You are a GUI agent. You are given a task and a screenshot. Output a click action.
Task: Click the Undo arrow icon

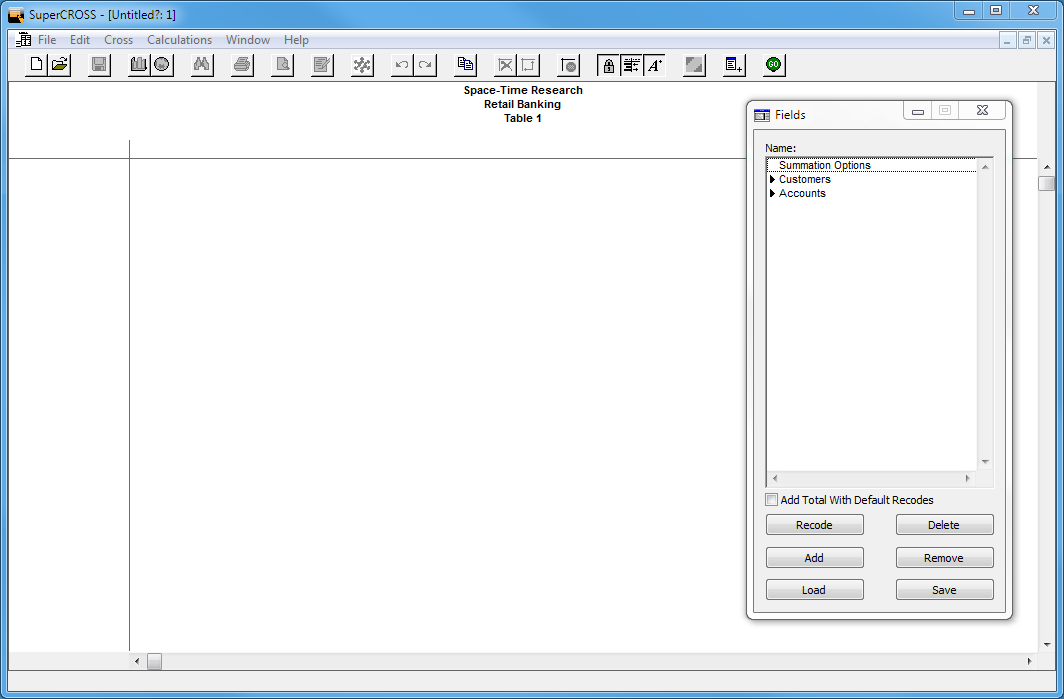pyautogui.click(x=402, y=65)
